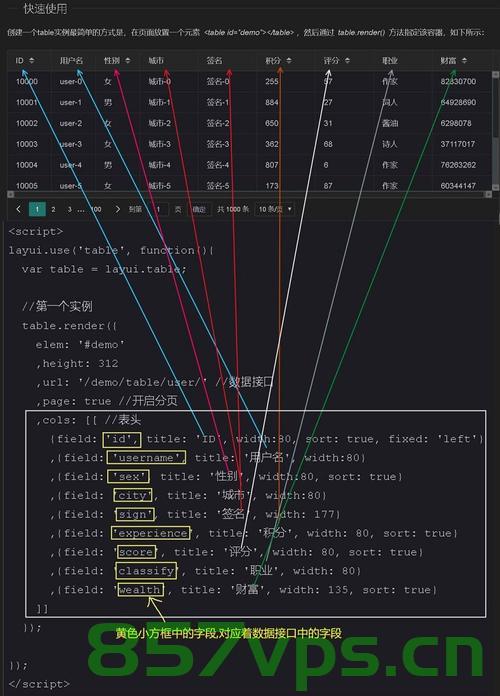Click the user-4 username cell

pos(71,165)
